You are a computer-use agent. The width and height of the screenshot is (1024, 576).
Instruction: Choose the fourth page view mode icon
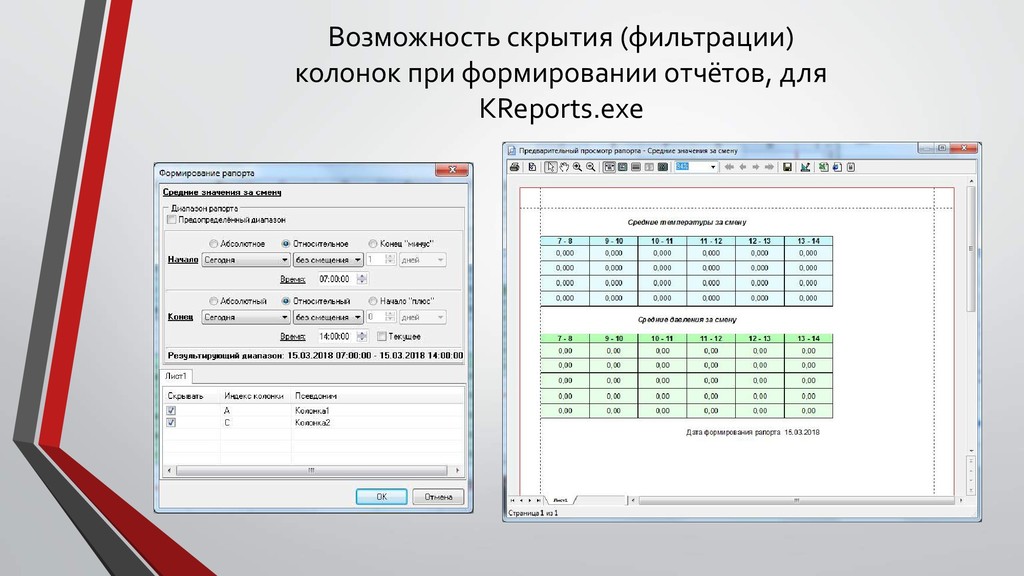click(x=649, y=167)
